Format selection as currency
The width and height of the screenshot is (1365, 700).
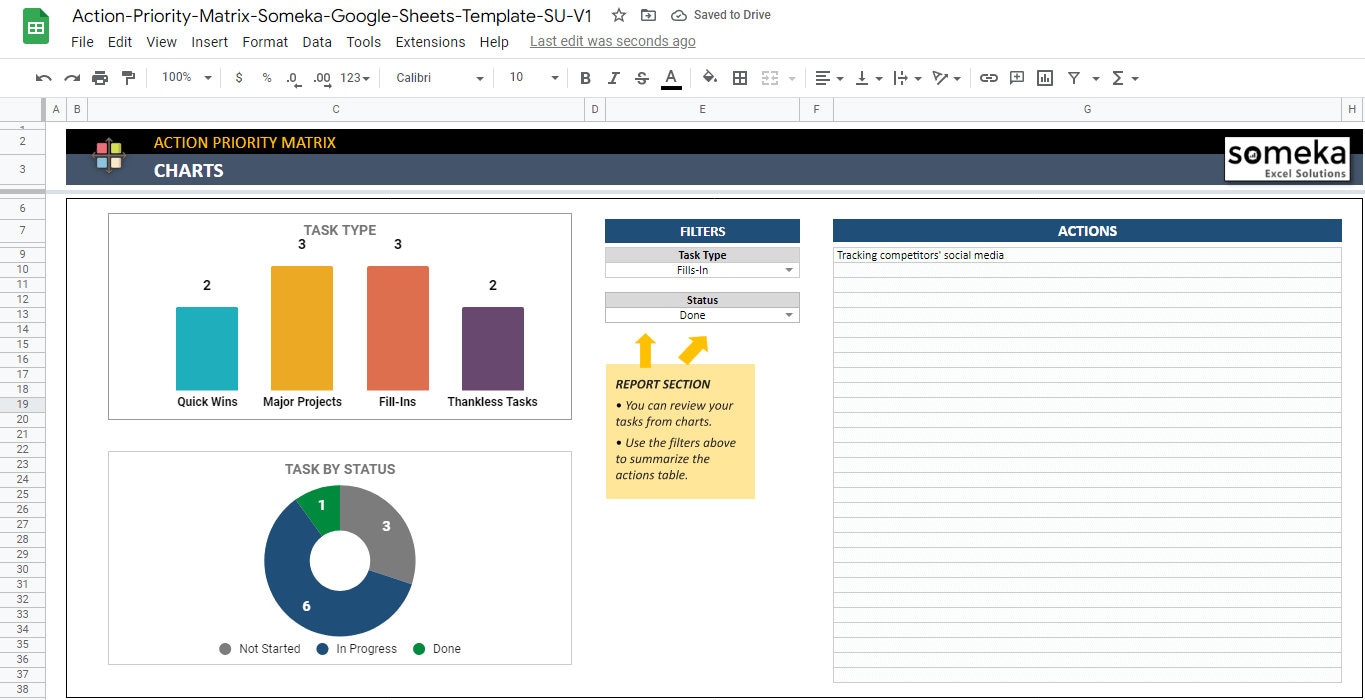[x=238, y=77]
